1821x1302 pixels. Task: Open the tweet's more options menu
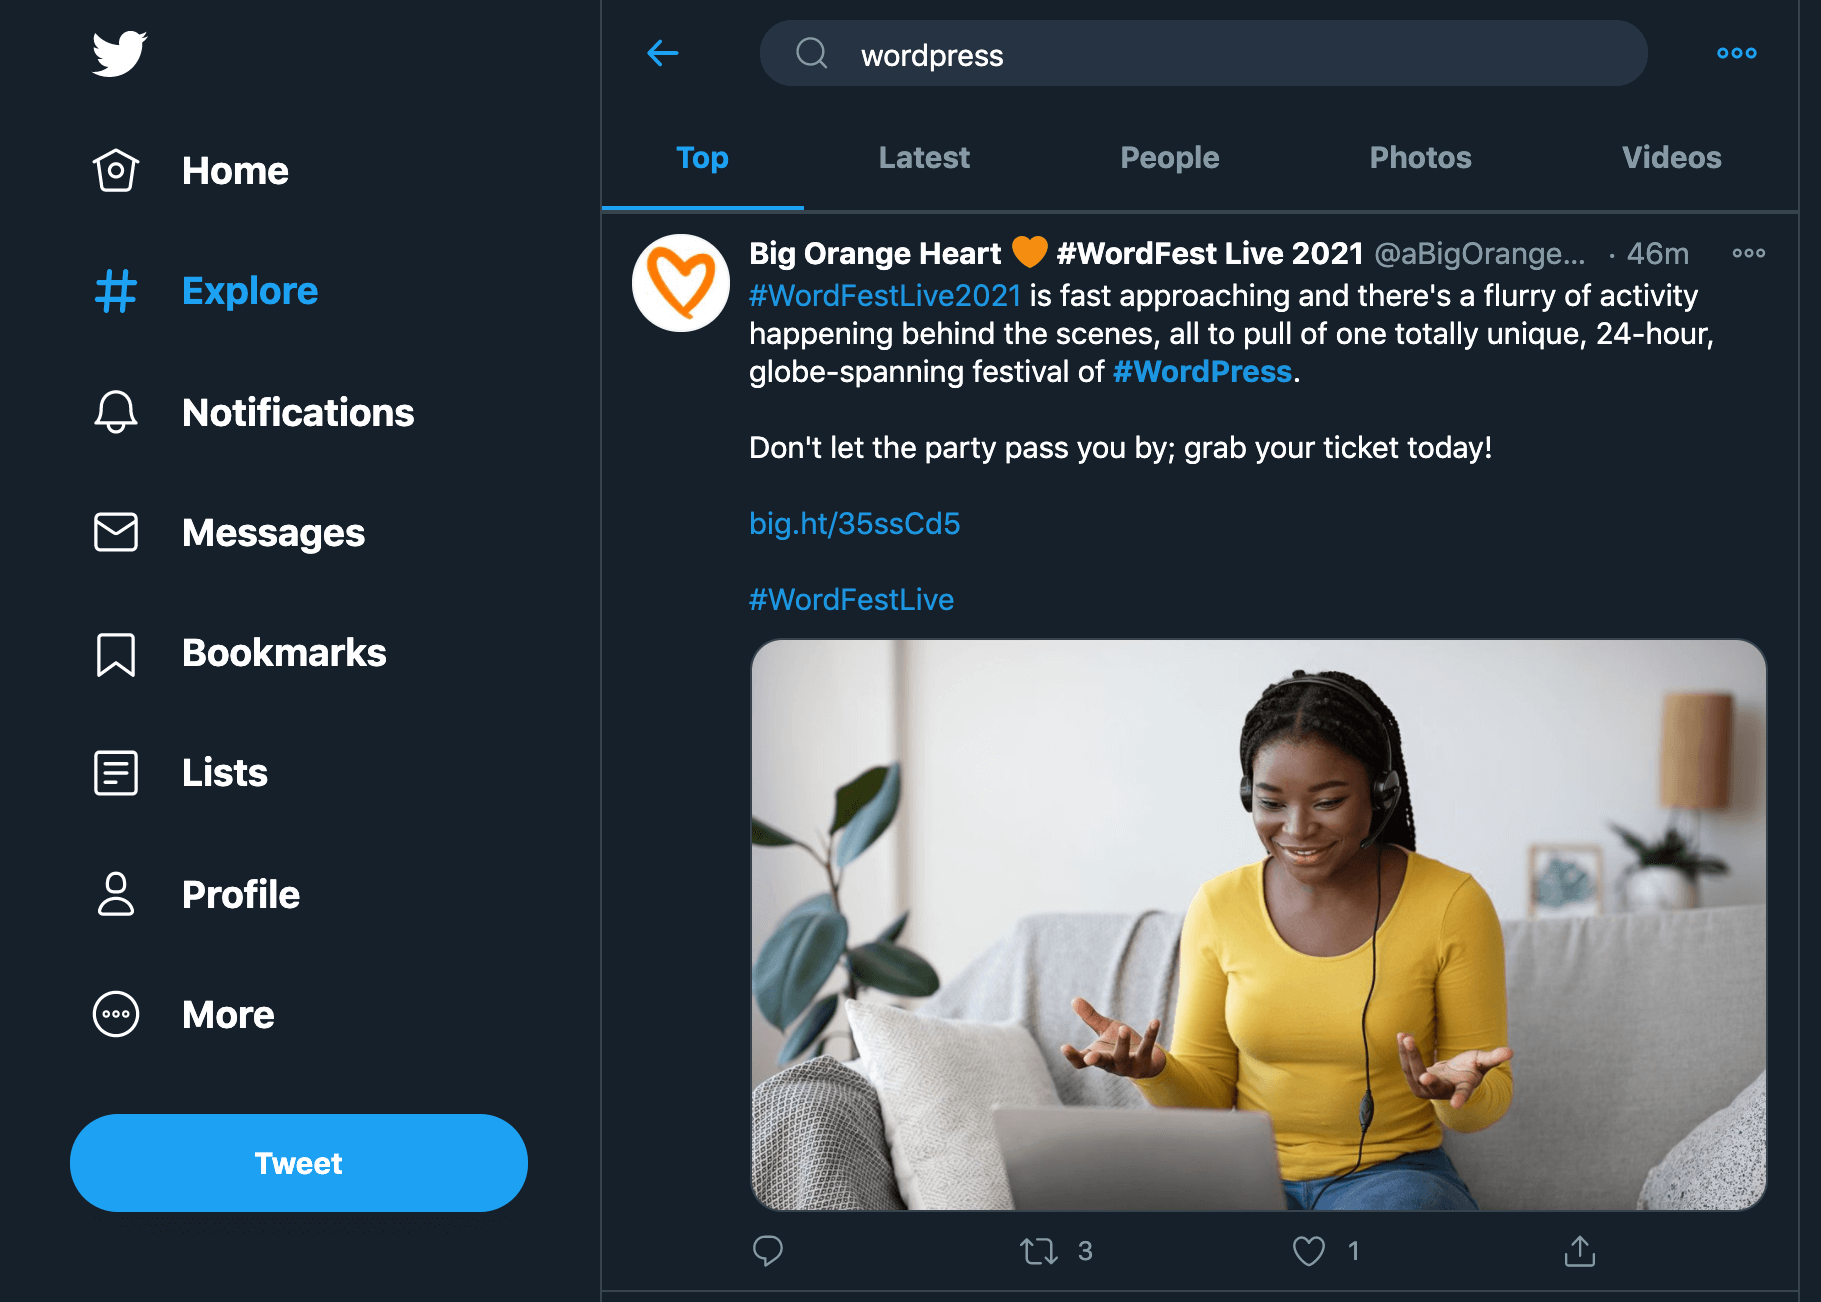click(1748, 253)
